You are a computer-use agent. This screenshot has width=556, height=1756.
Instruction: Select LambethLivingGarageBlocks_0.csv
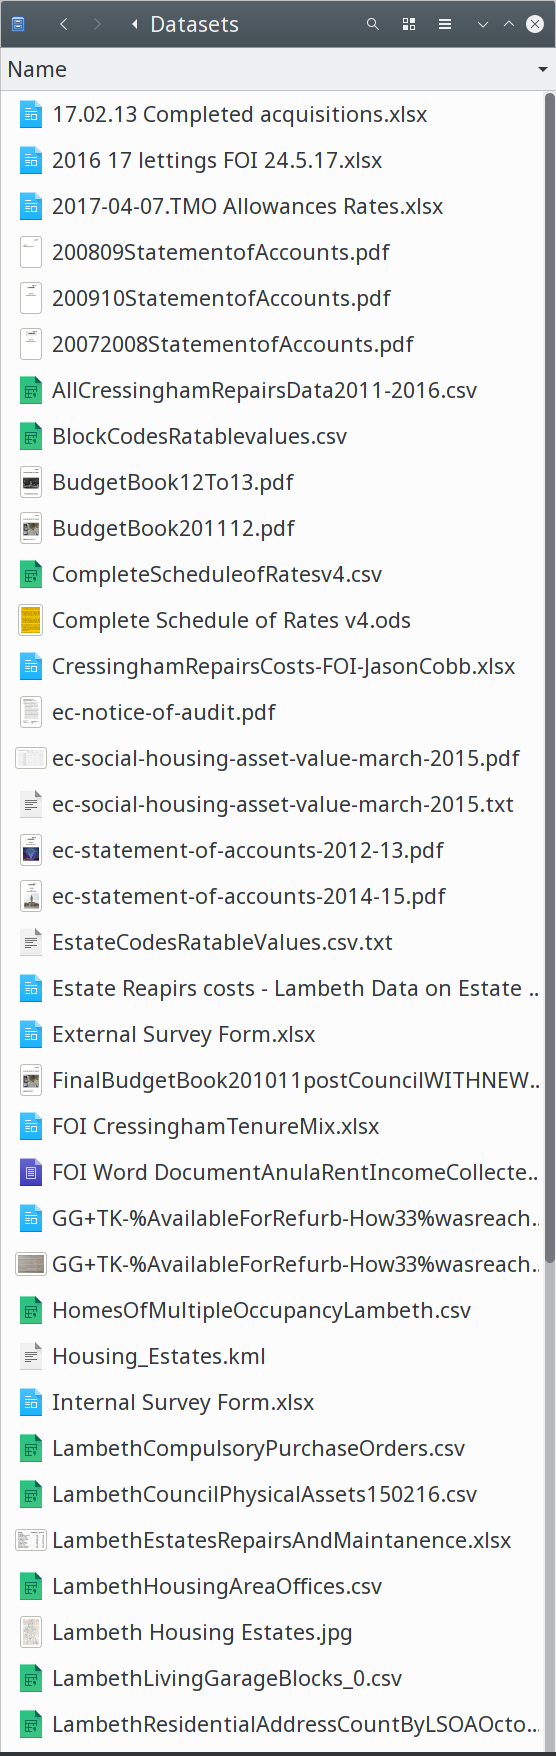click(227, 1678)
